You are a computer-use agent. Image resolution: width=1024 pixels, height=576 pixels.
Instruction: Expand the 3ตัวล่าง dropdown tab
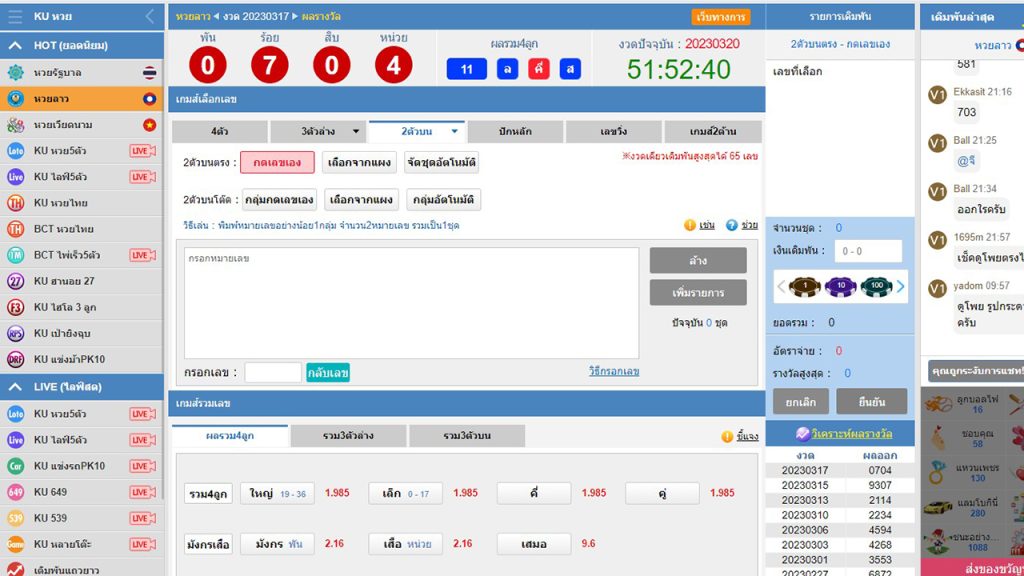(x=318, y=131)
